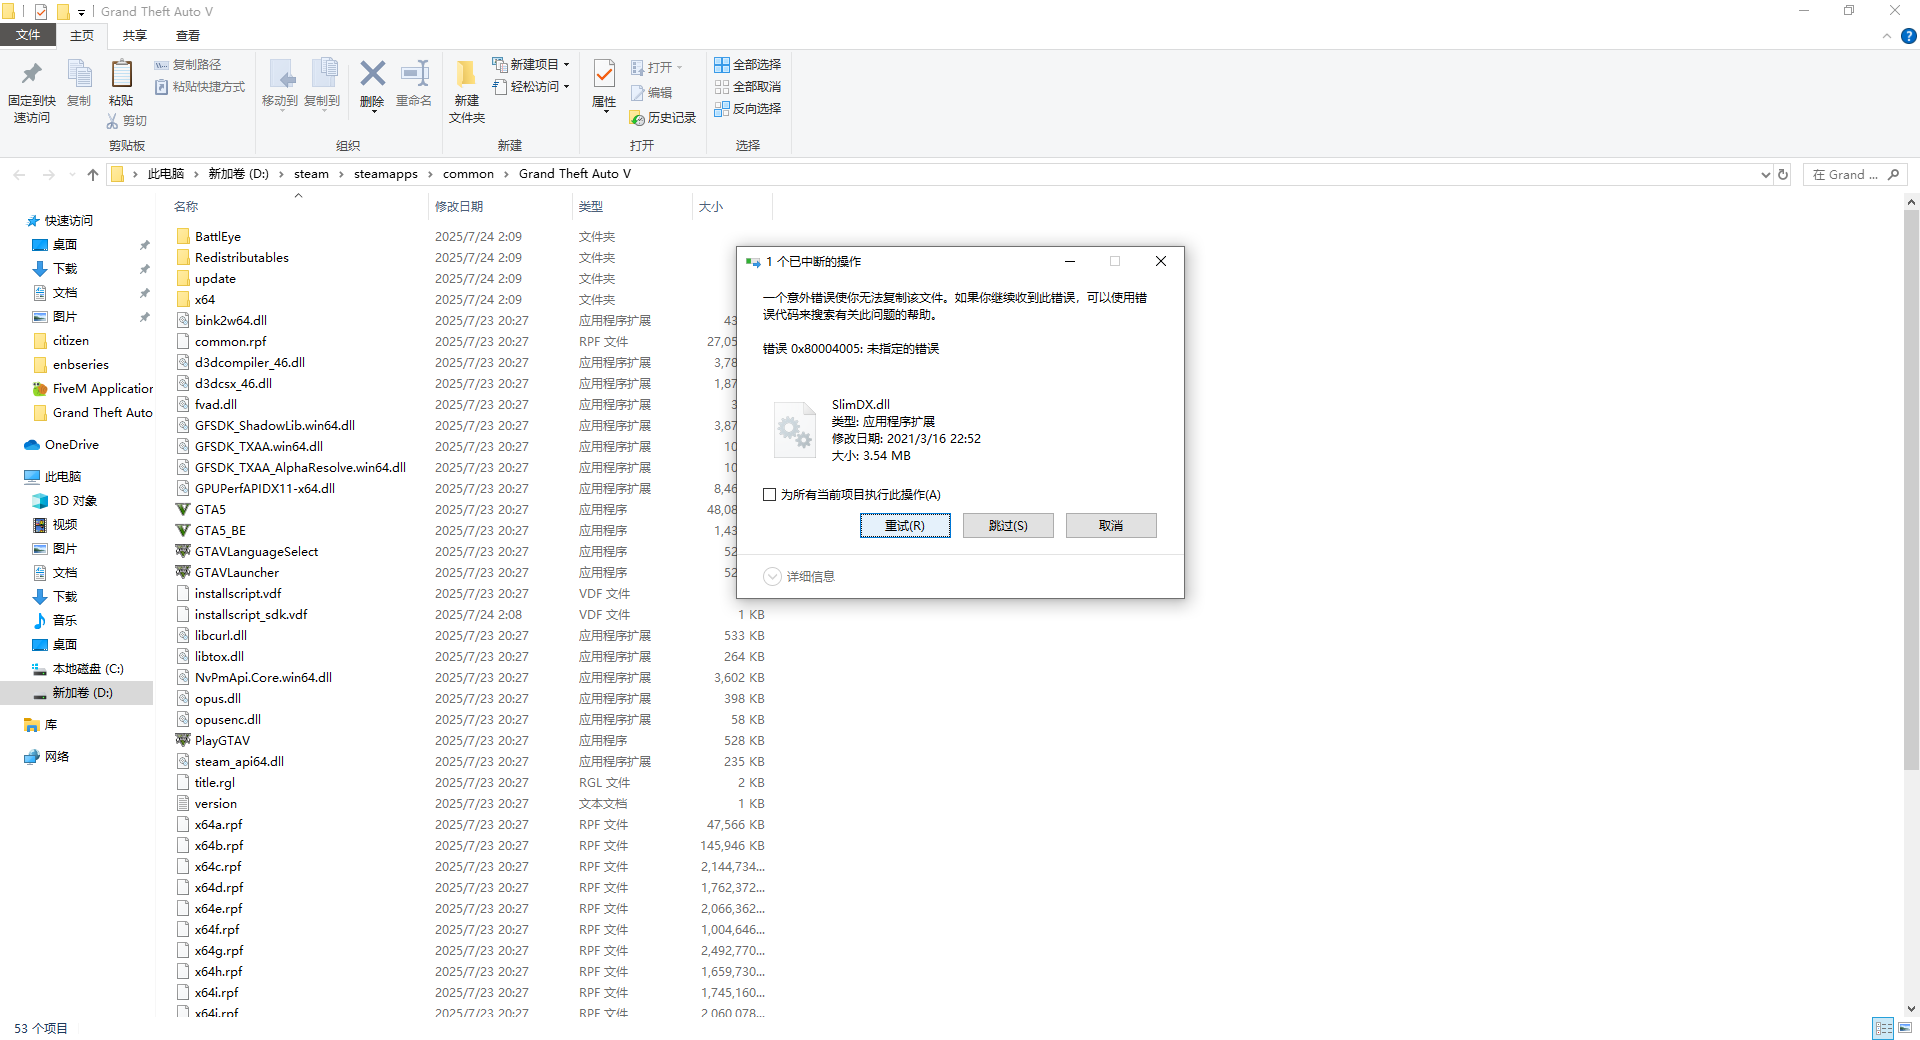The width and height of the screenshot is (1920, 1040).
Task: Click the Up one level arrow
Action: click(x=93, y=174)
